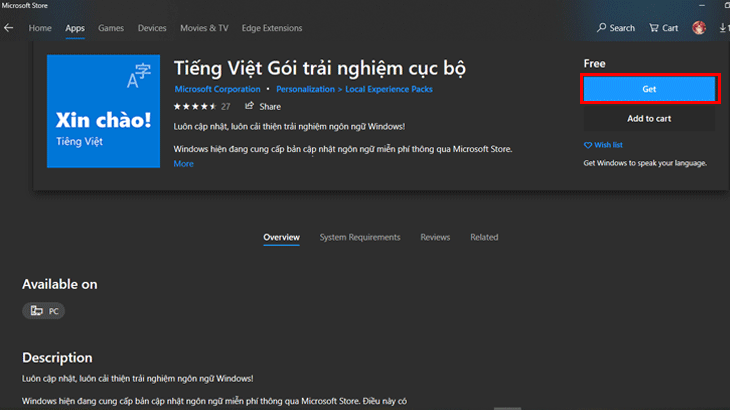730x410 pixels.
Task: Click the Xin chào app tile image
Action: point(105,111)
